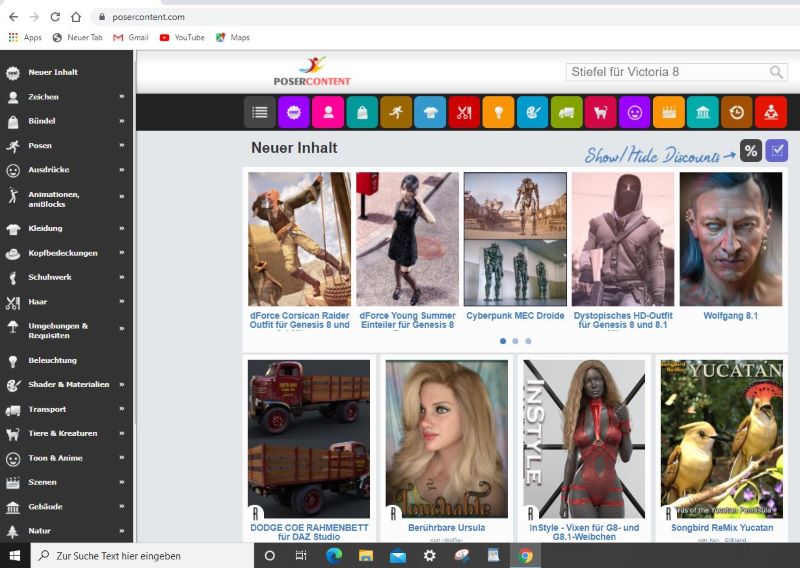The height and width of the screenshot is (568, 800).
Task: Click the Windows taskbar search box
Action: coord(142,555)
